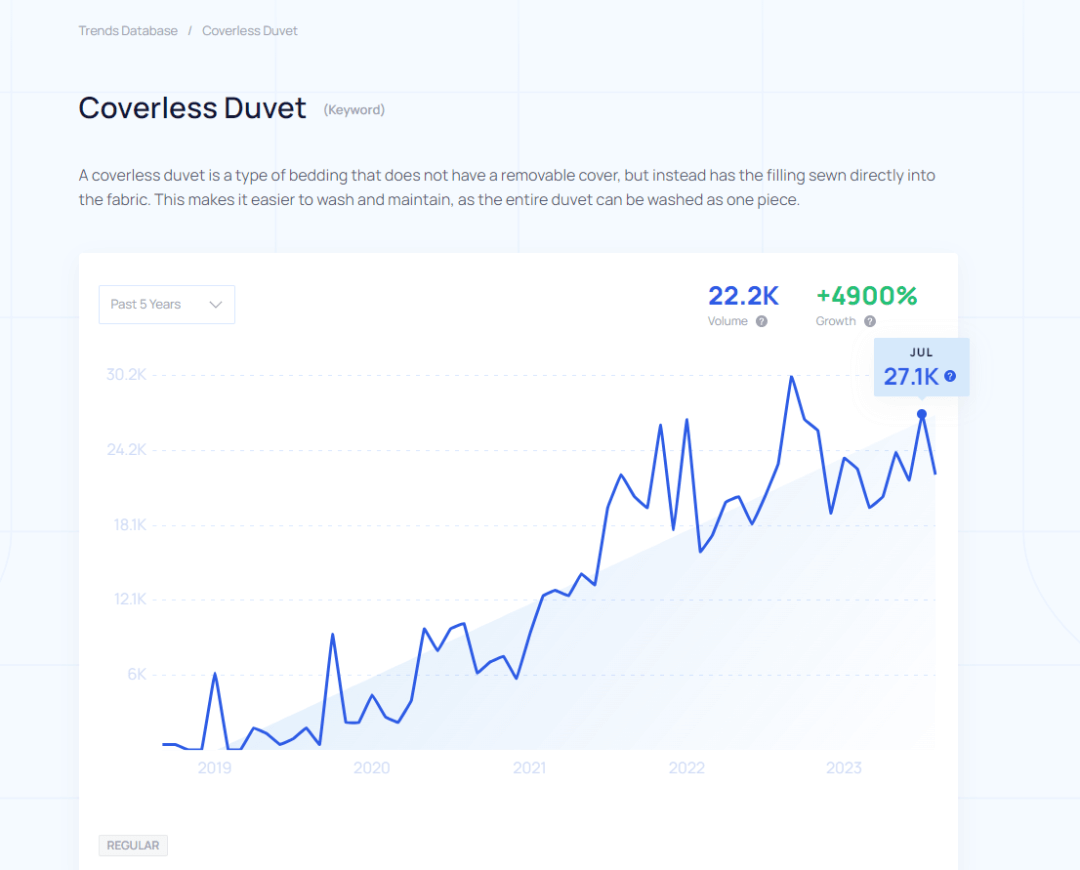1080x870 pixels.
Task: Click the 30.2K y-axis label
Action: (126, 375)
